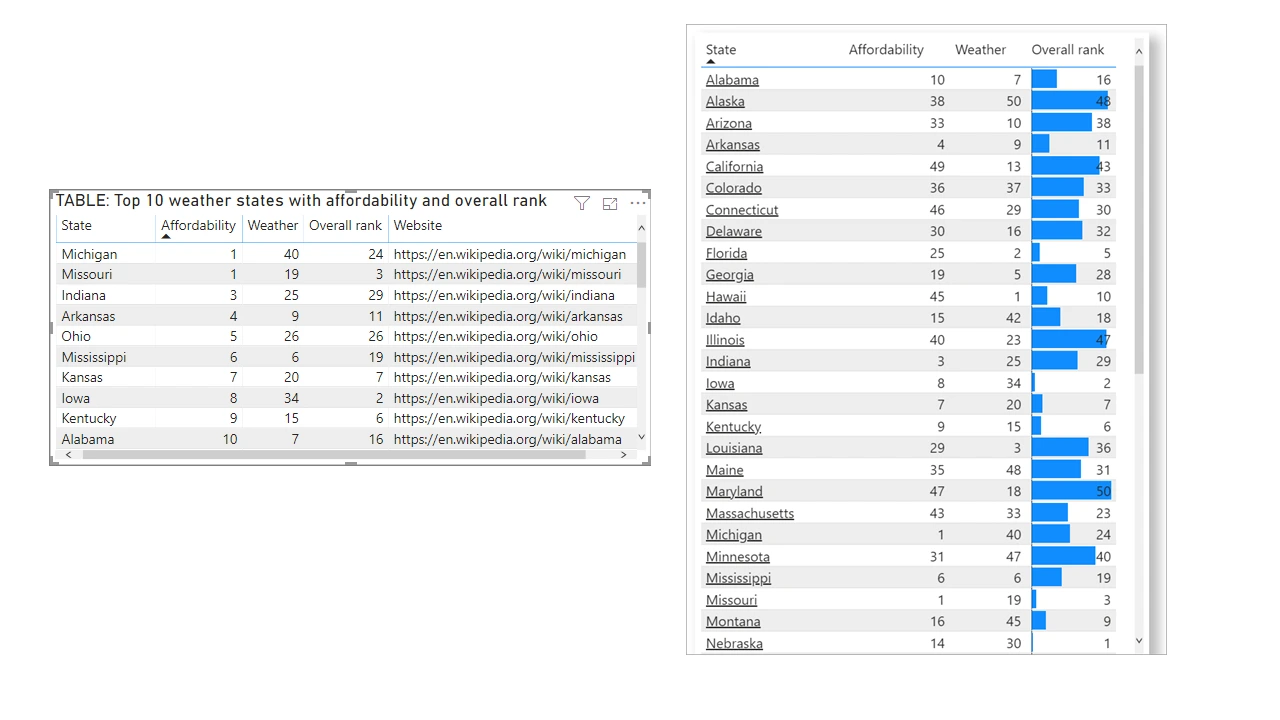Select Maryland's overall rank bar showing 50
Image resolution: width=1280 pixels, height=720 pixels.
(x=1071, y=492)
